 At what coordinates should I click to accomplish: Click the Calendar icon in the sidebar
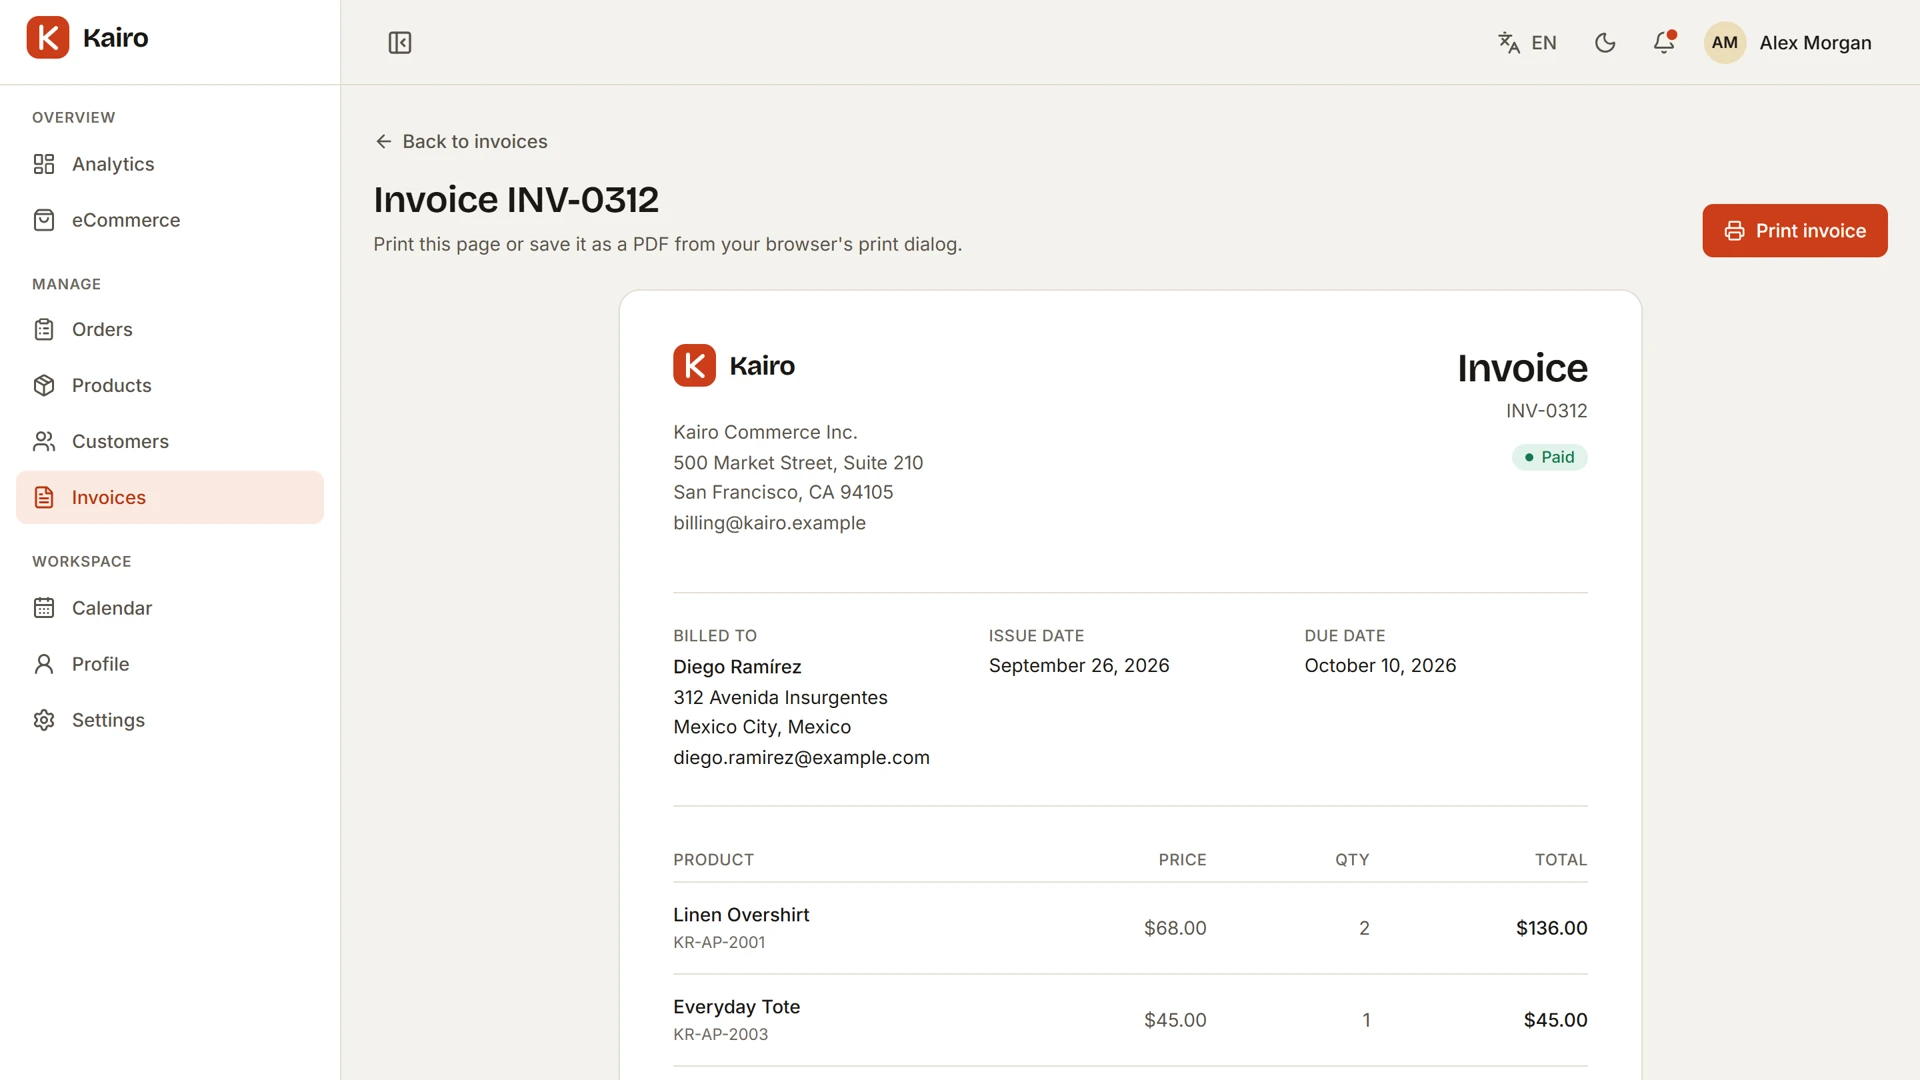(x=44, y=608)
